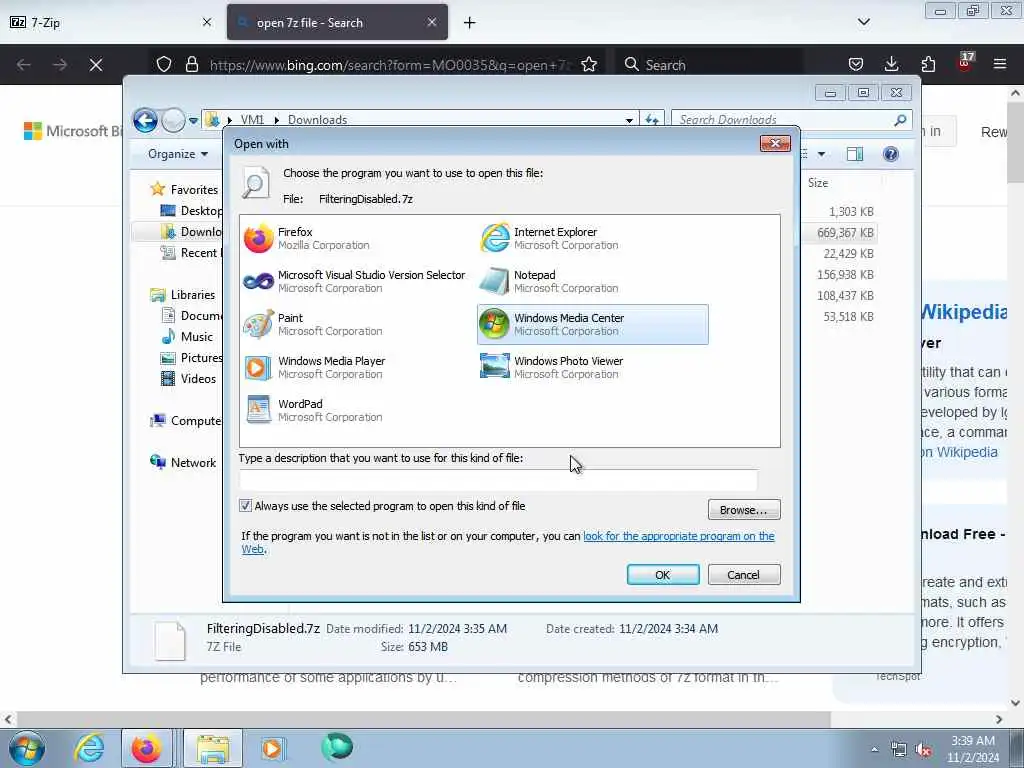The image size is (1024, 768).
Task: Switch to the 7-Zip browser tab
Action: click(110, 22)
